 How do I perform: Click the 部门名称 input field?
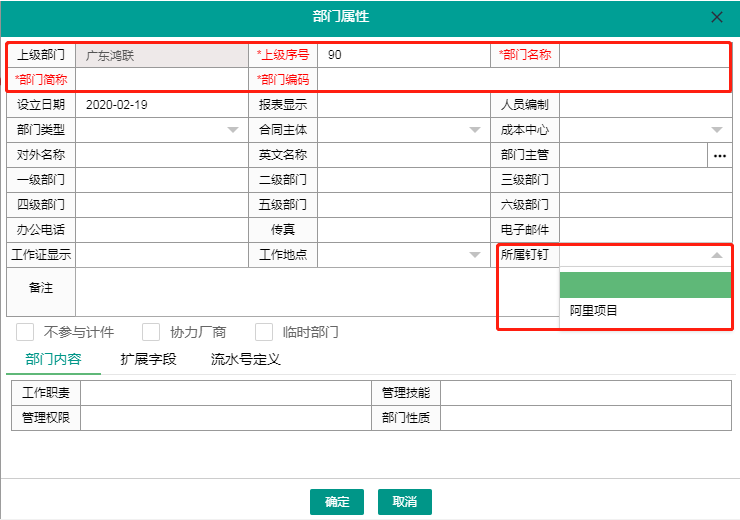644,55
